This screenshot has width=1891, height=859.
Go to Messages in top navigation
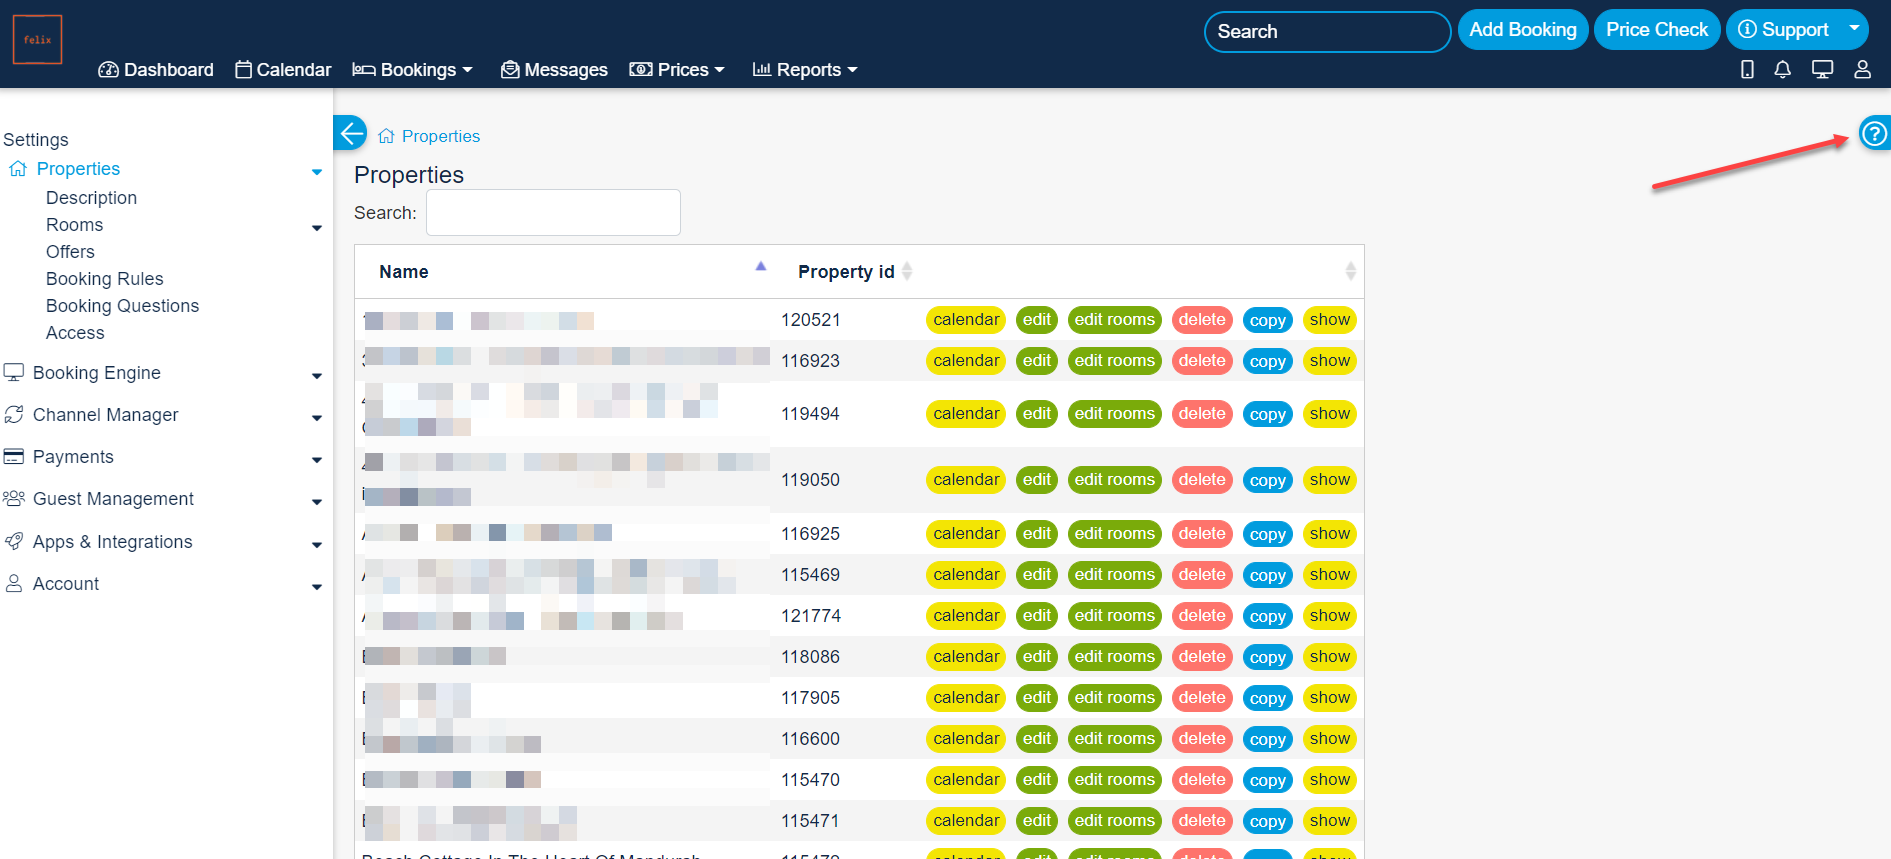coord(554,70)
